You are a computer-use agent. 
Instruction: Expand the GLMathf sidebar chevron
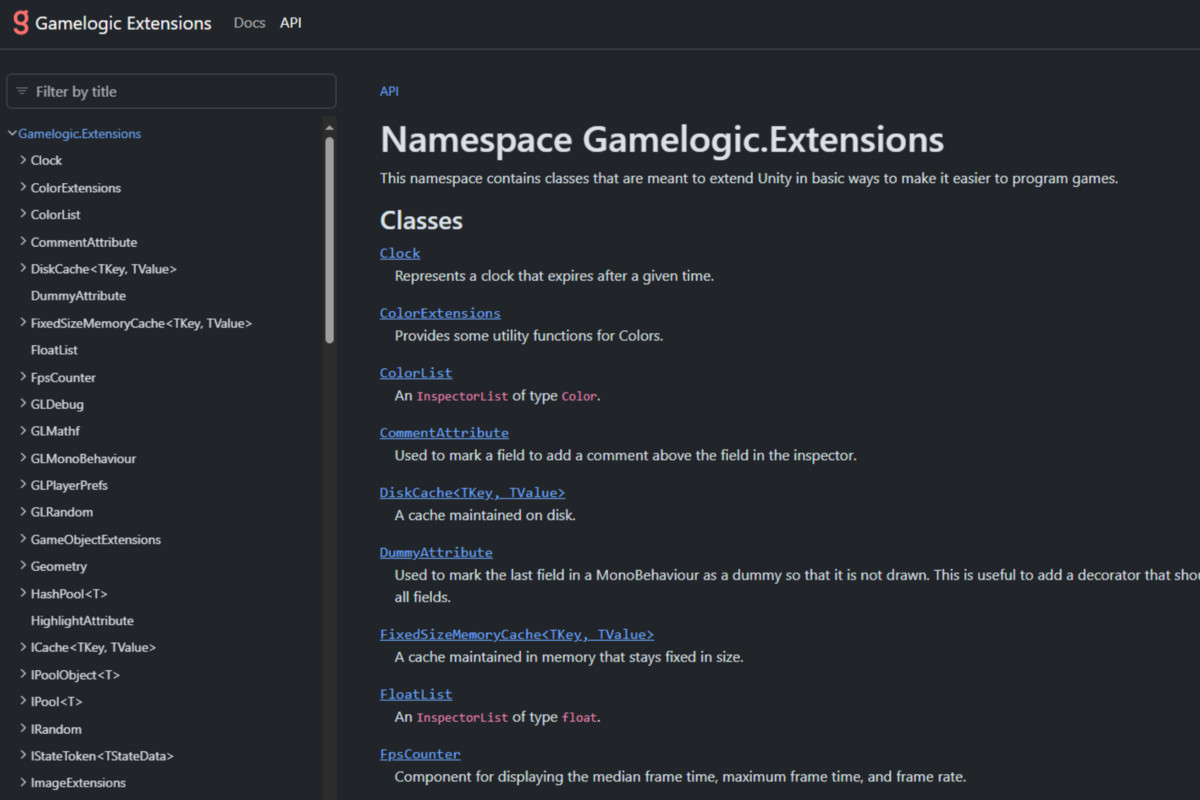23,431
